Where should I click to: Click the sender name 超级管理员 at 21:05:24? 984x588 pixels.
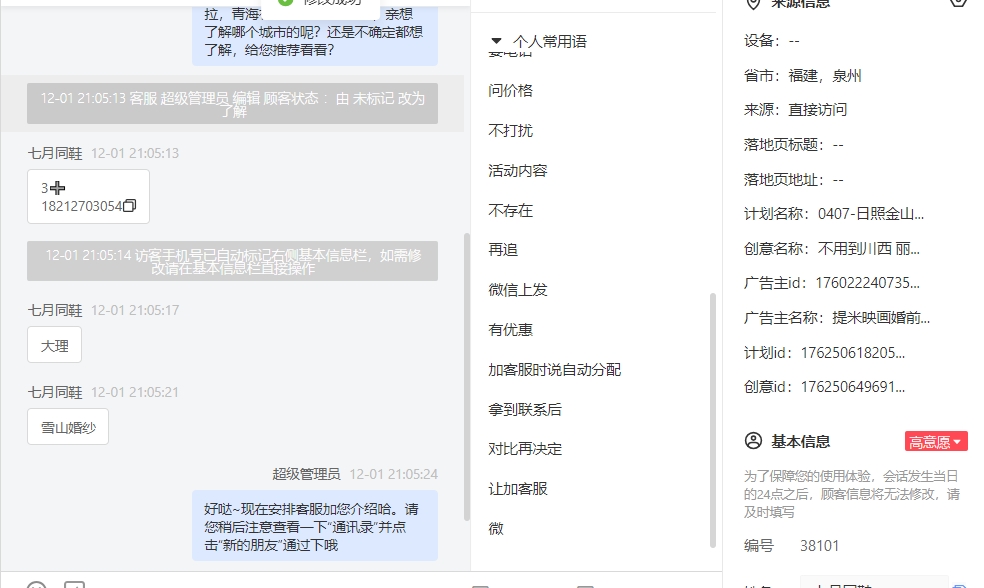coord(306,474)
